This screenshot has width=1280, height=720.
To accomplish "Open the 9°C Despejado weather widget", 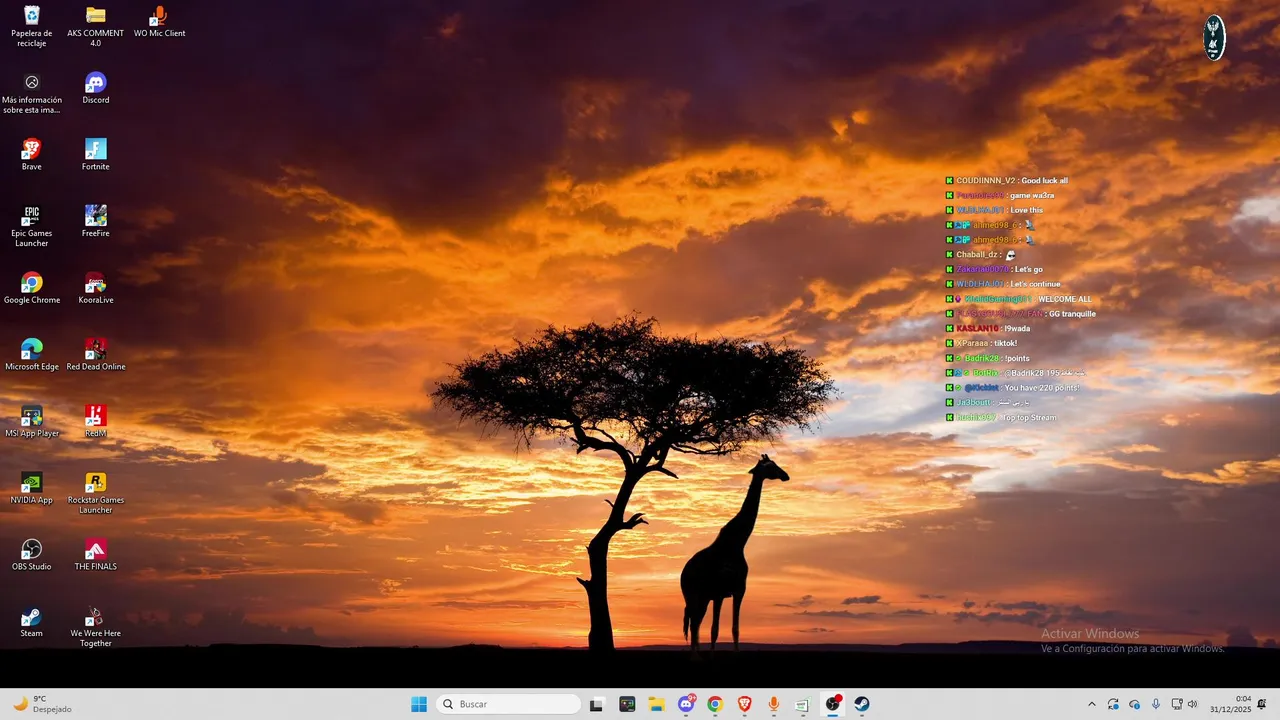I will pyautogui.click(x=43, y=704).
